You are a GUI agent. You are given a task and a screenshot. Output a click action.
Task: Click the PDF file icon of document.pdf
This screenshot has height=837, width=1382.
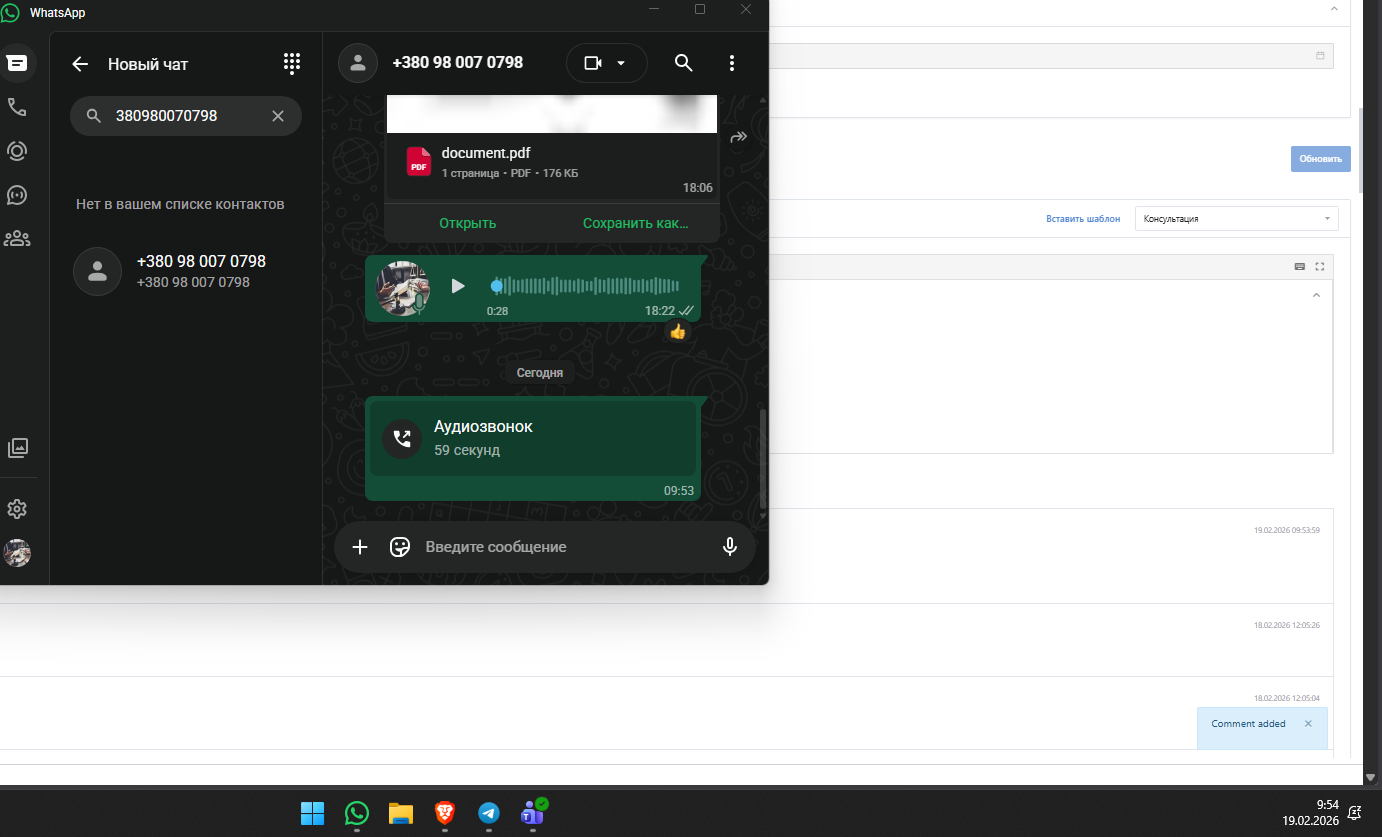click(x=418, y=161)
